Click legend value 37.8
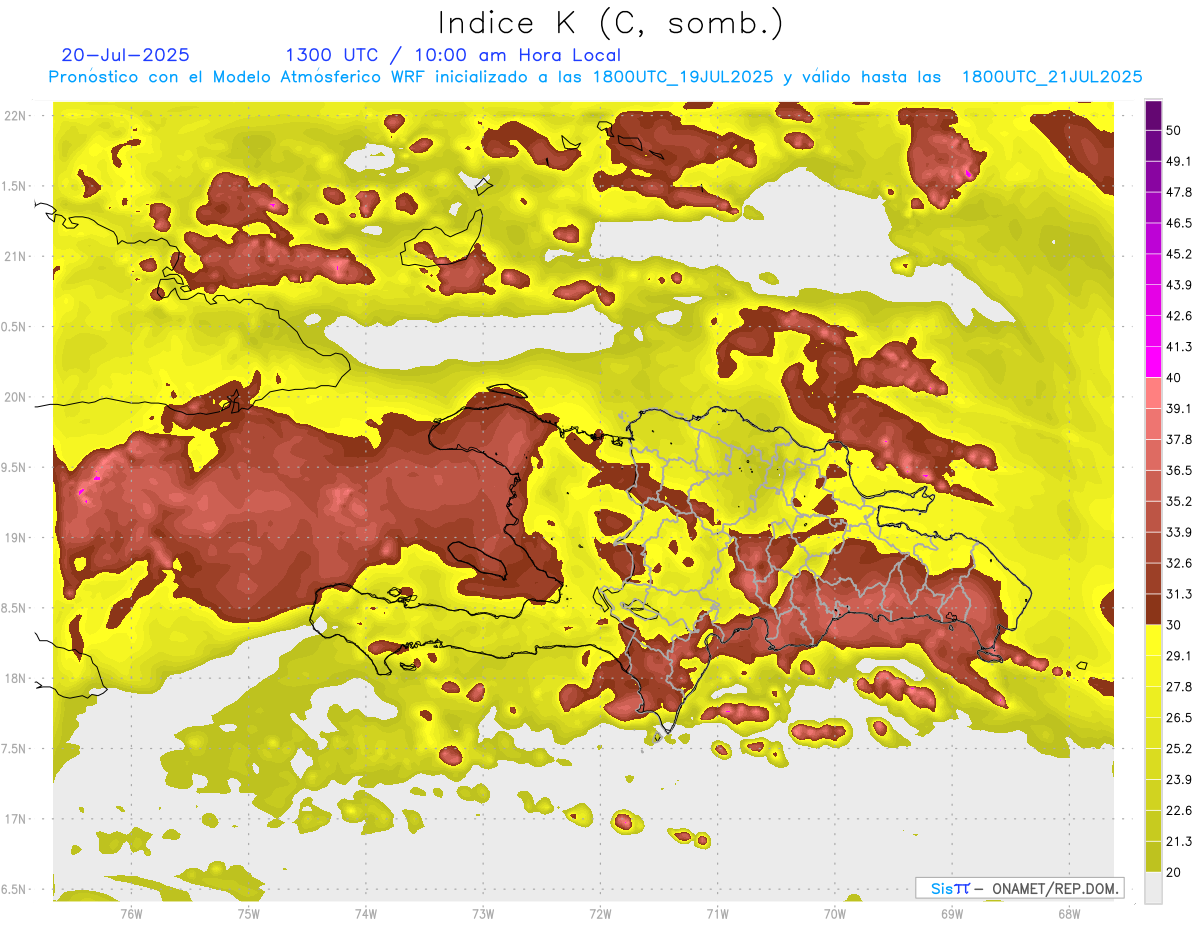The image size is (1200, 927). coord(1178,439)
